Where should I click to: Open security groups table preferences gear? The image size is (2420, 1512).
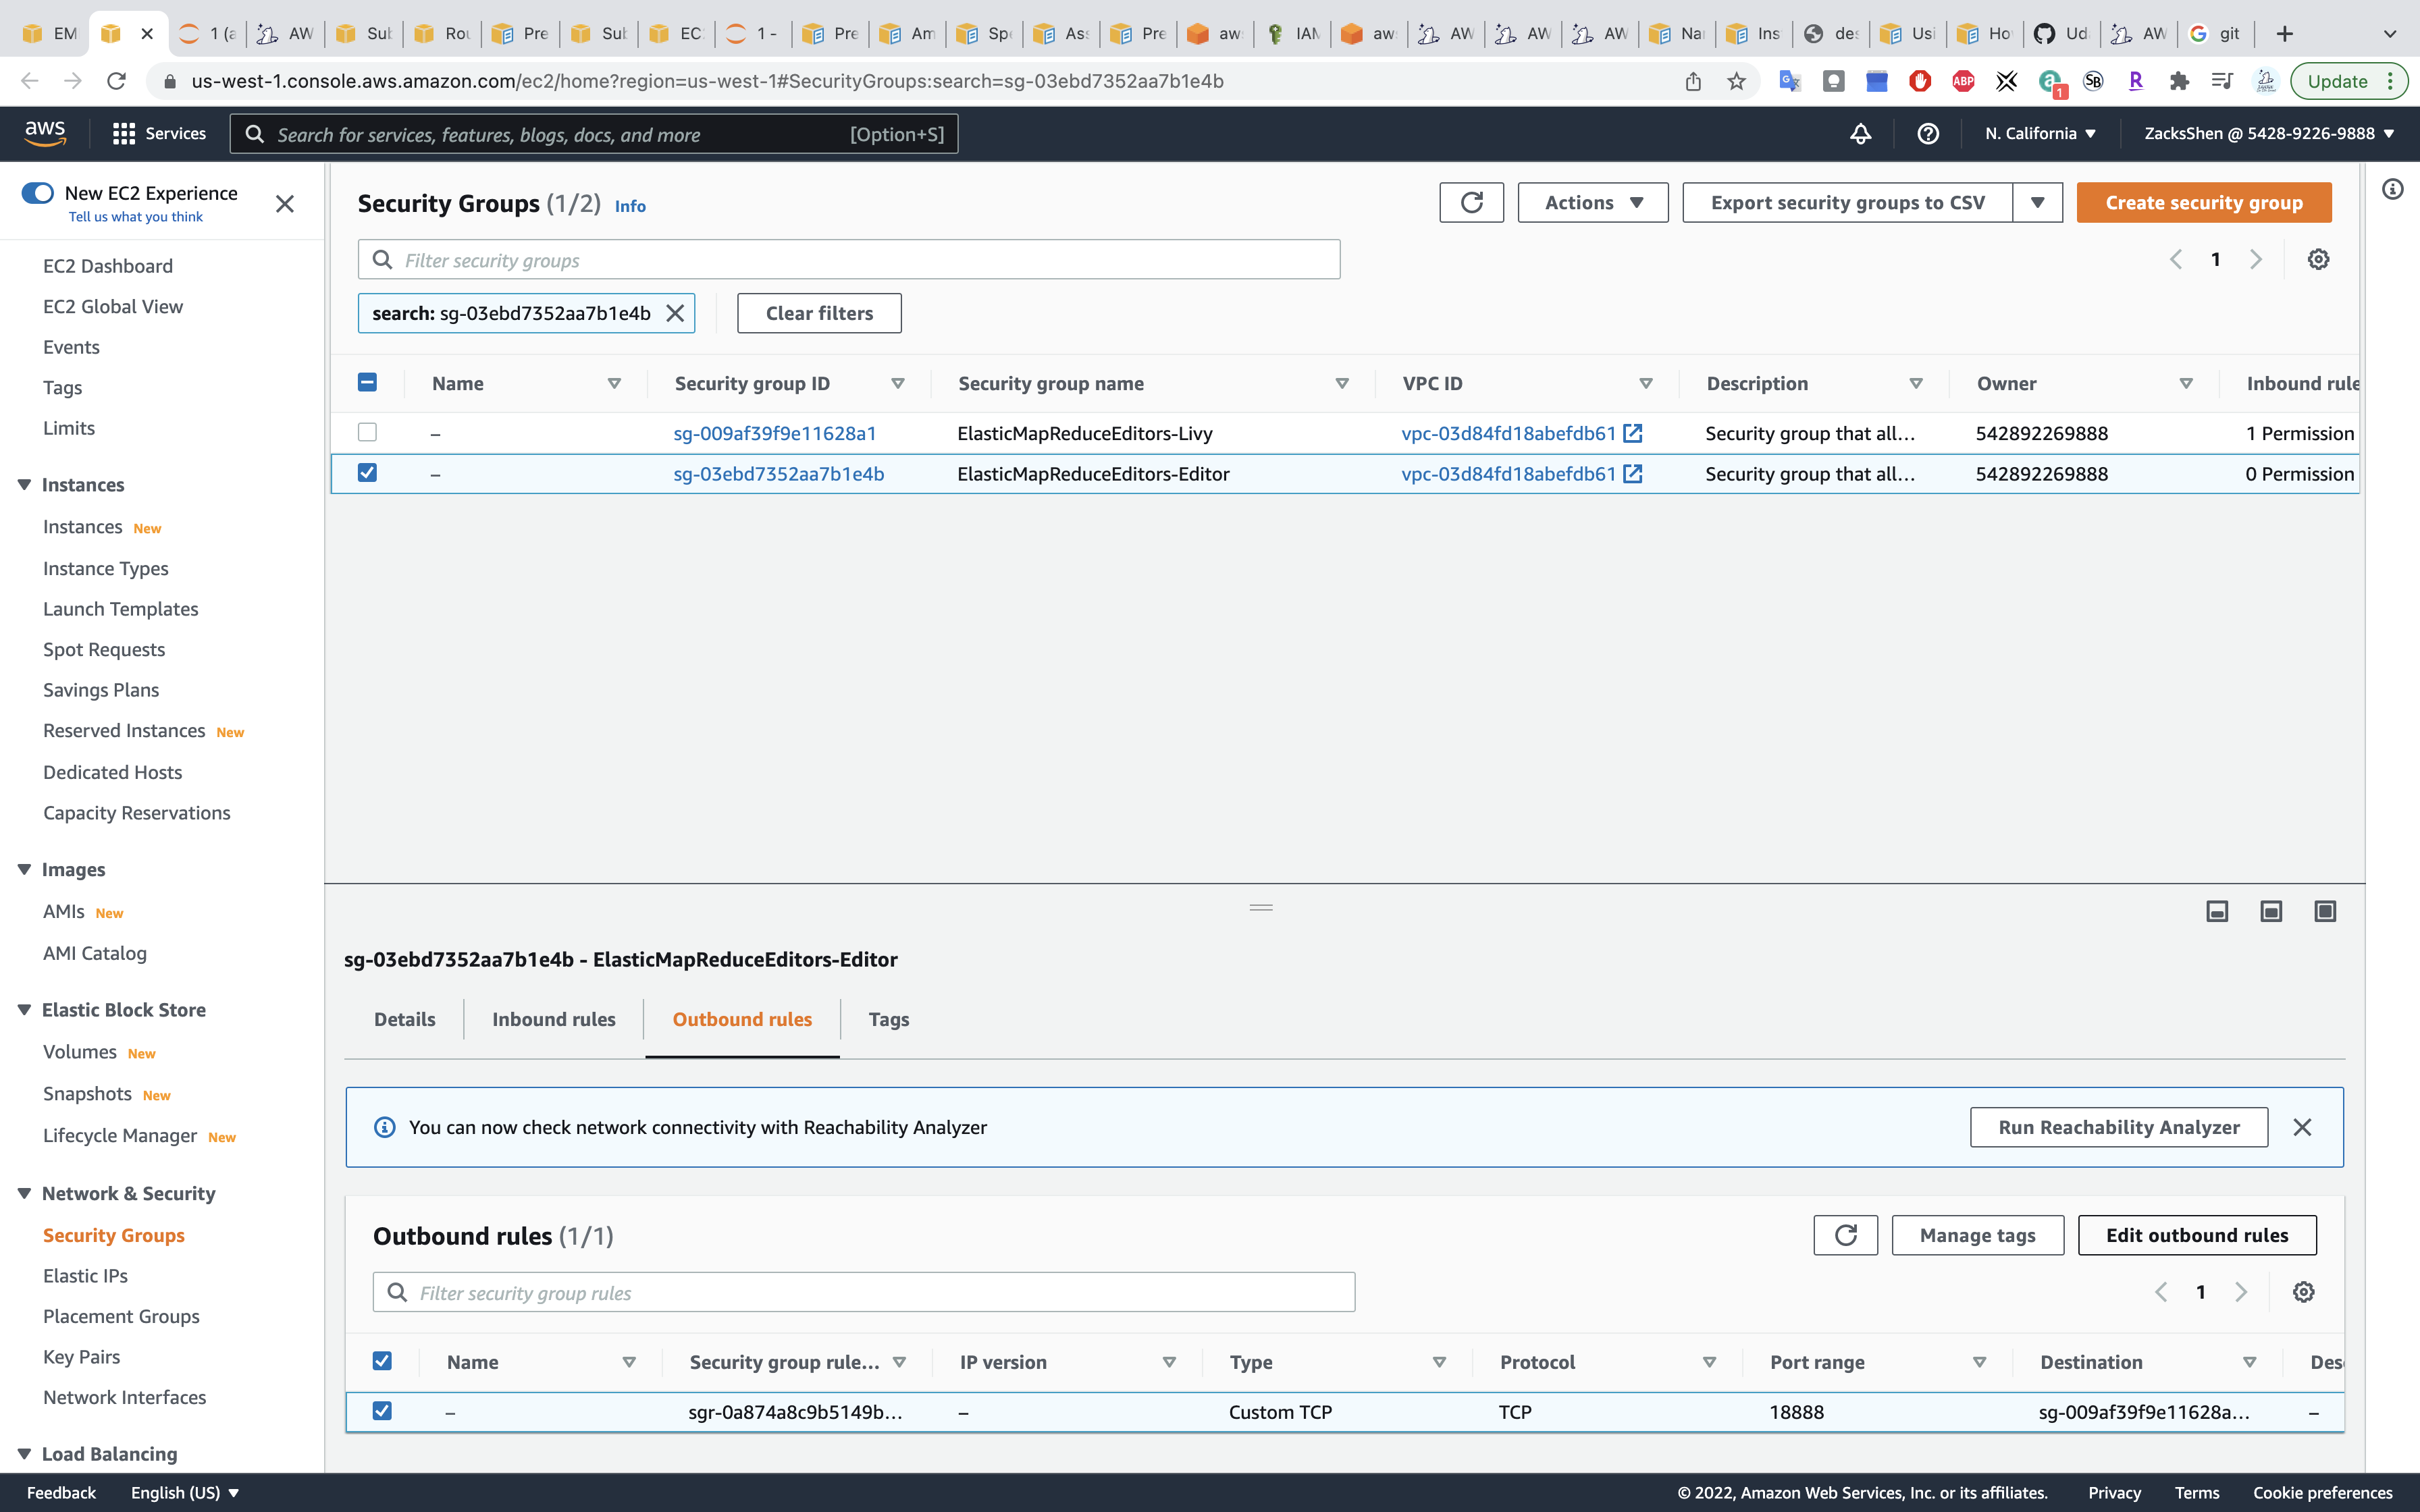(x=2318, y=260)
